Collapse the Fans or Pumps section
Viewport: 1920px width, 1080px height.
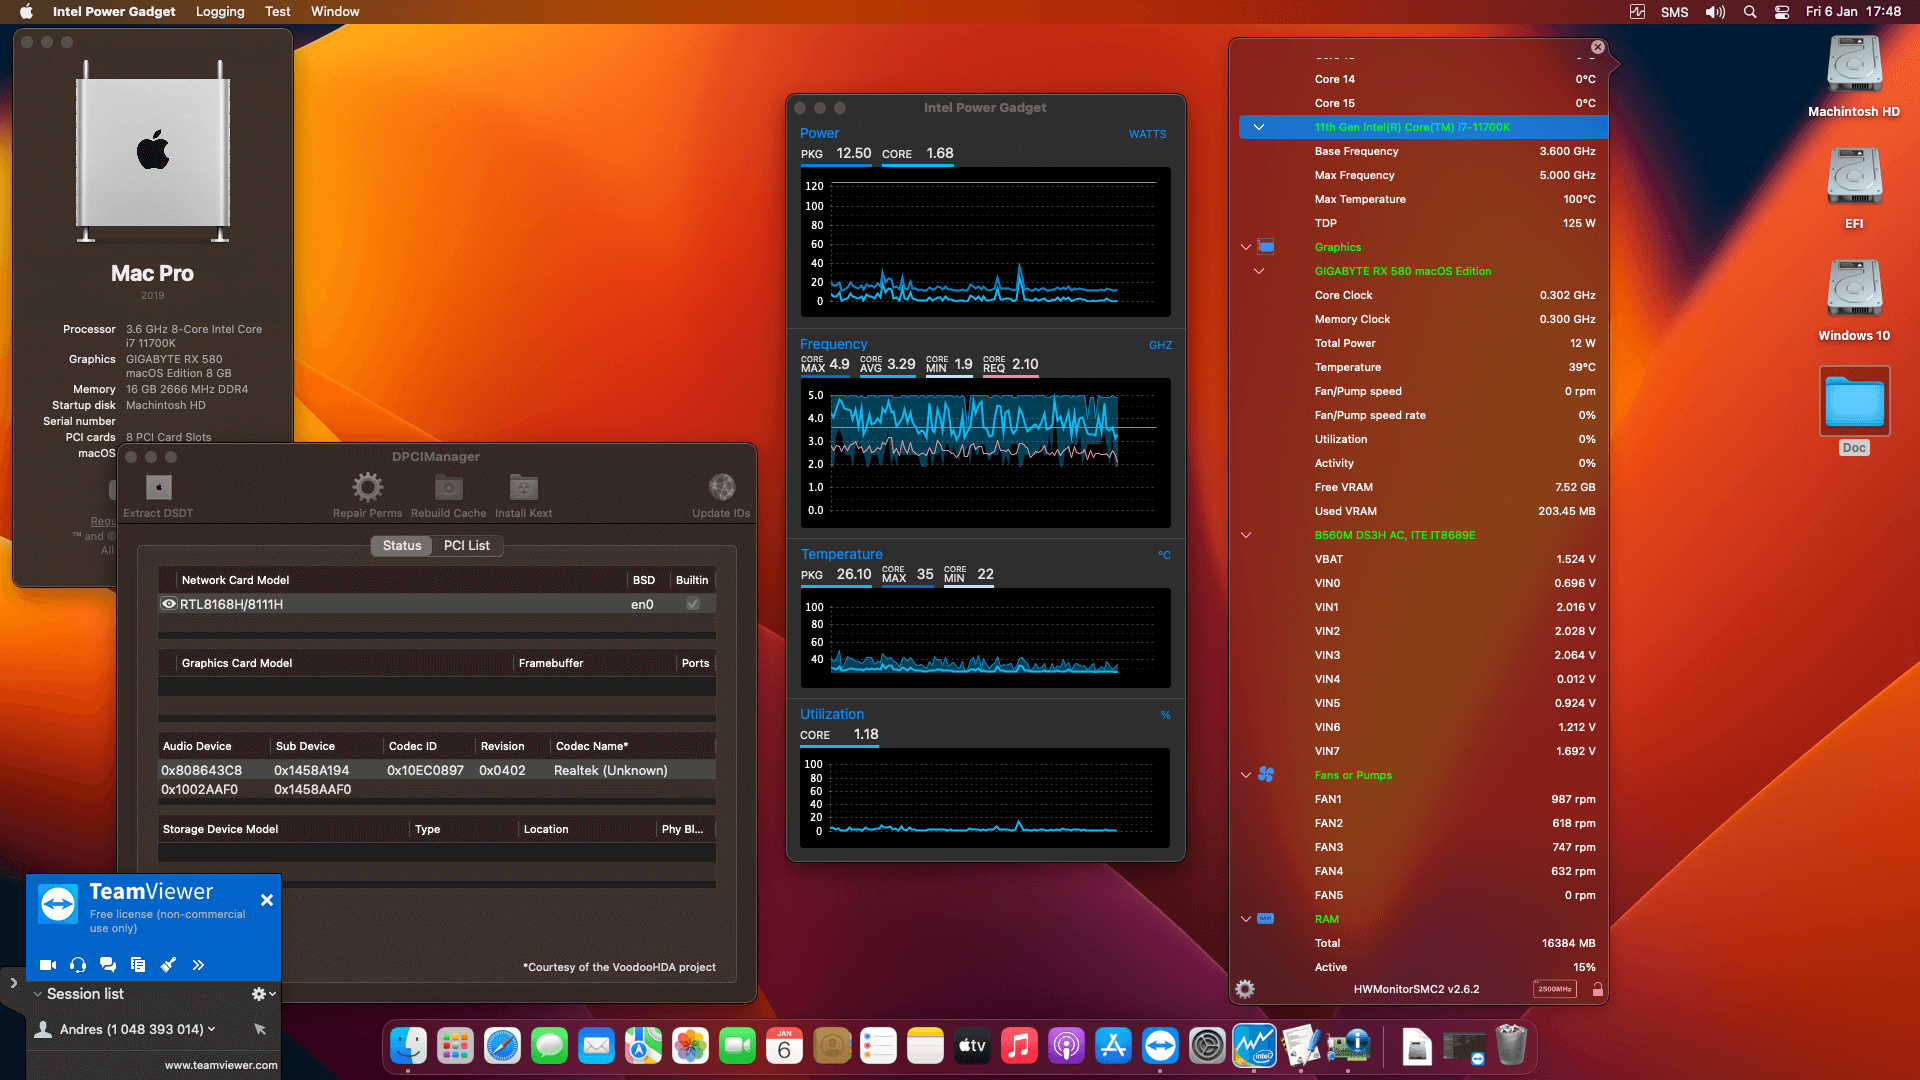coord(1246,775)
